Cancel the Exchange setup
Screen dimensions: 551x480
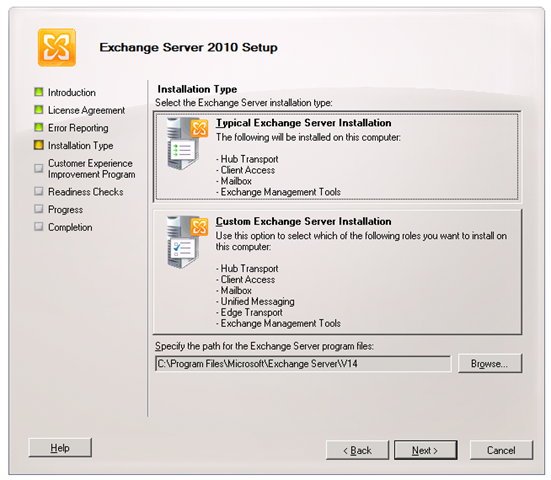(x=501, y=450)
